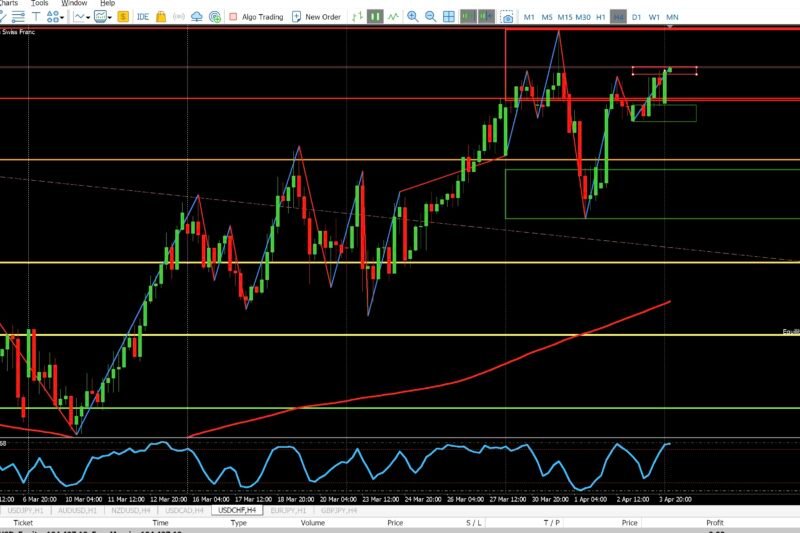Zoom in on the chart
This screenshot has width=800, height=533.
tap(413, 17)
